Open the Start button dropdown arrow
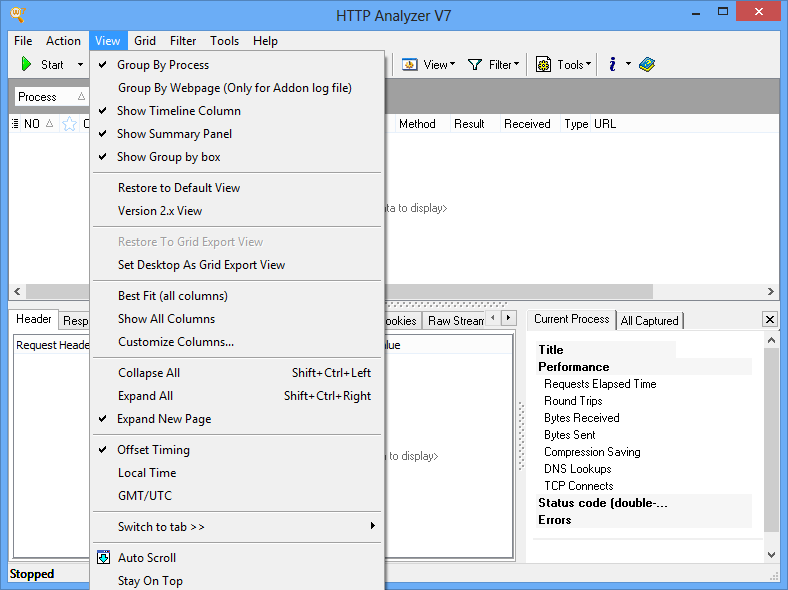 click(x=80, y=64)
